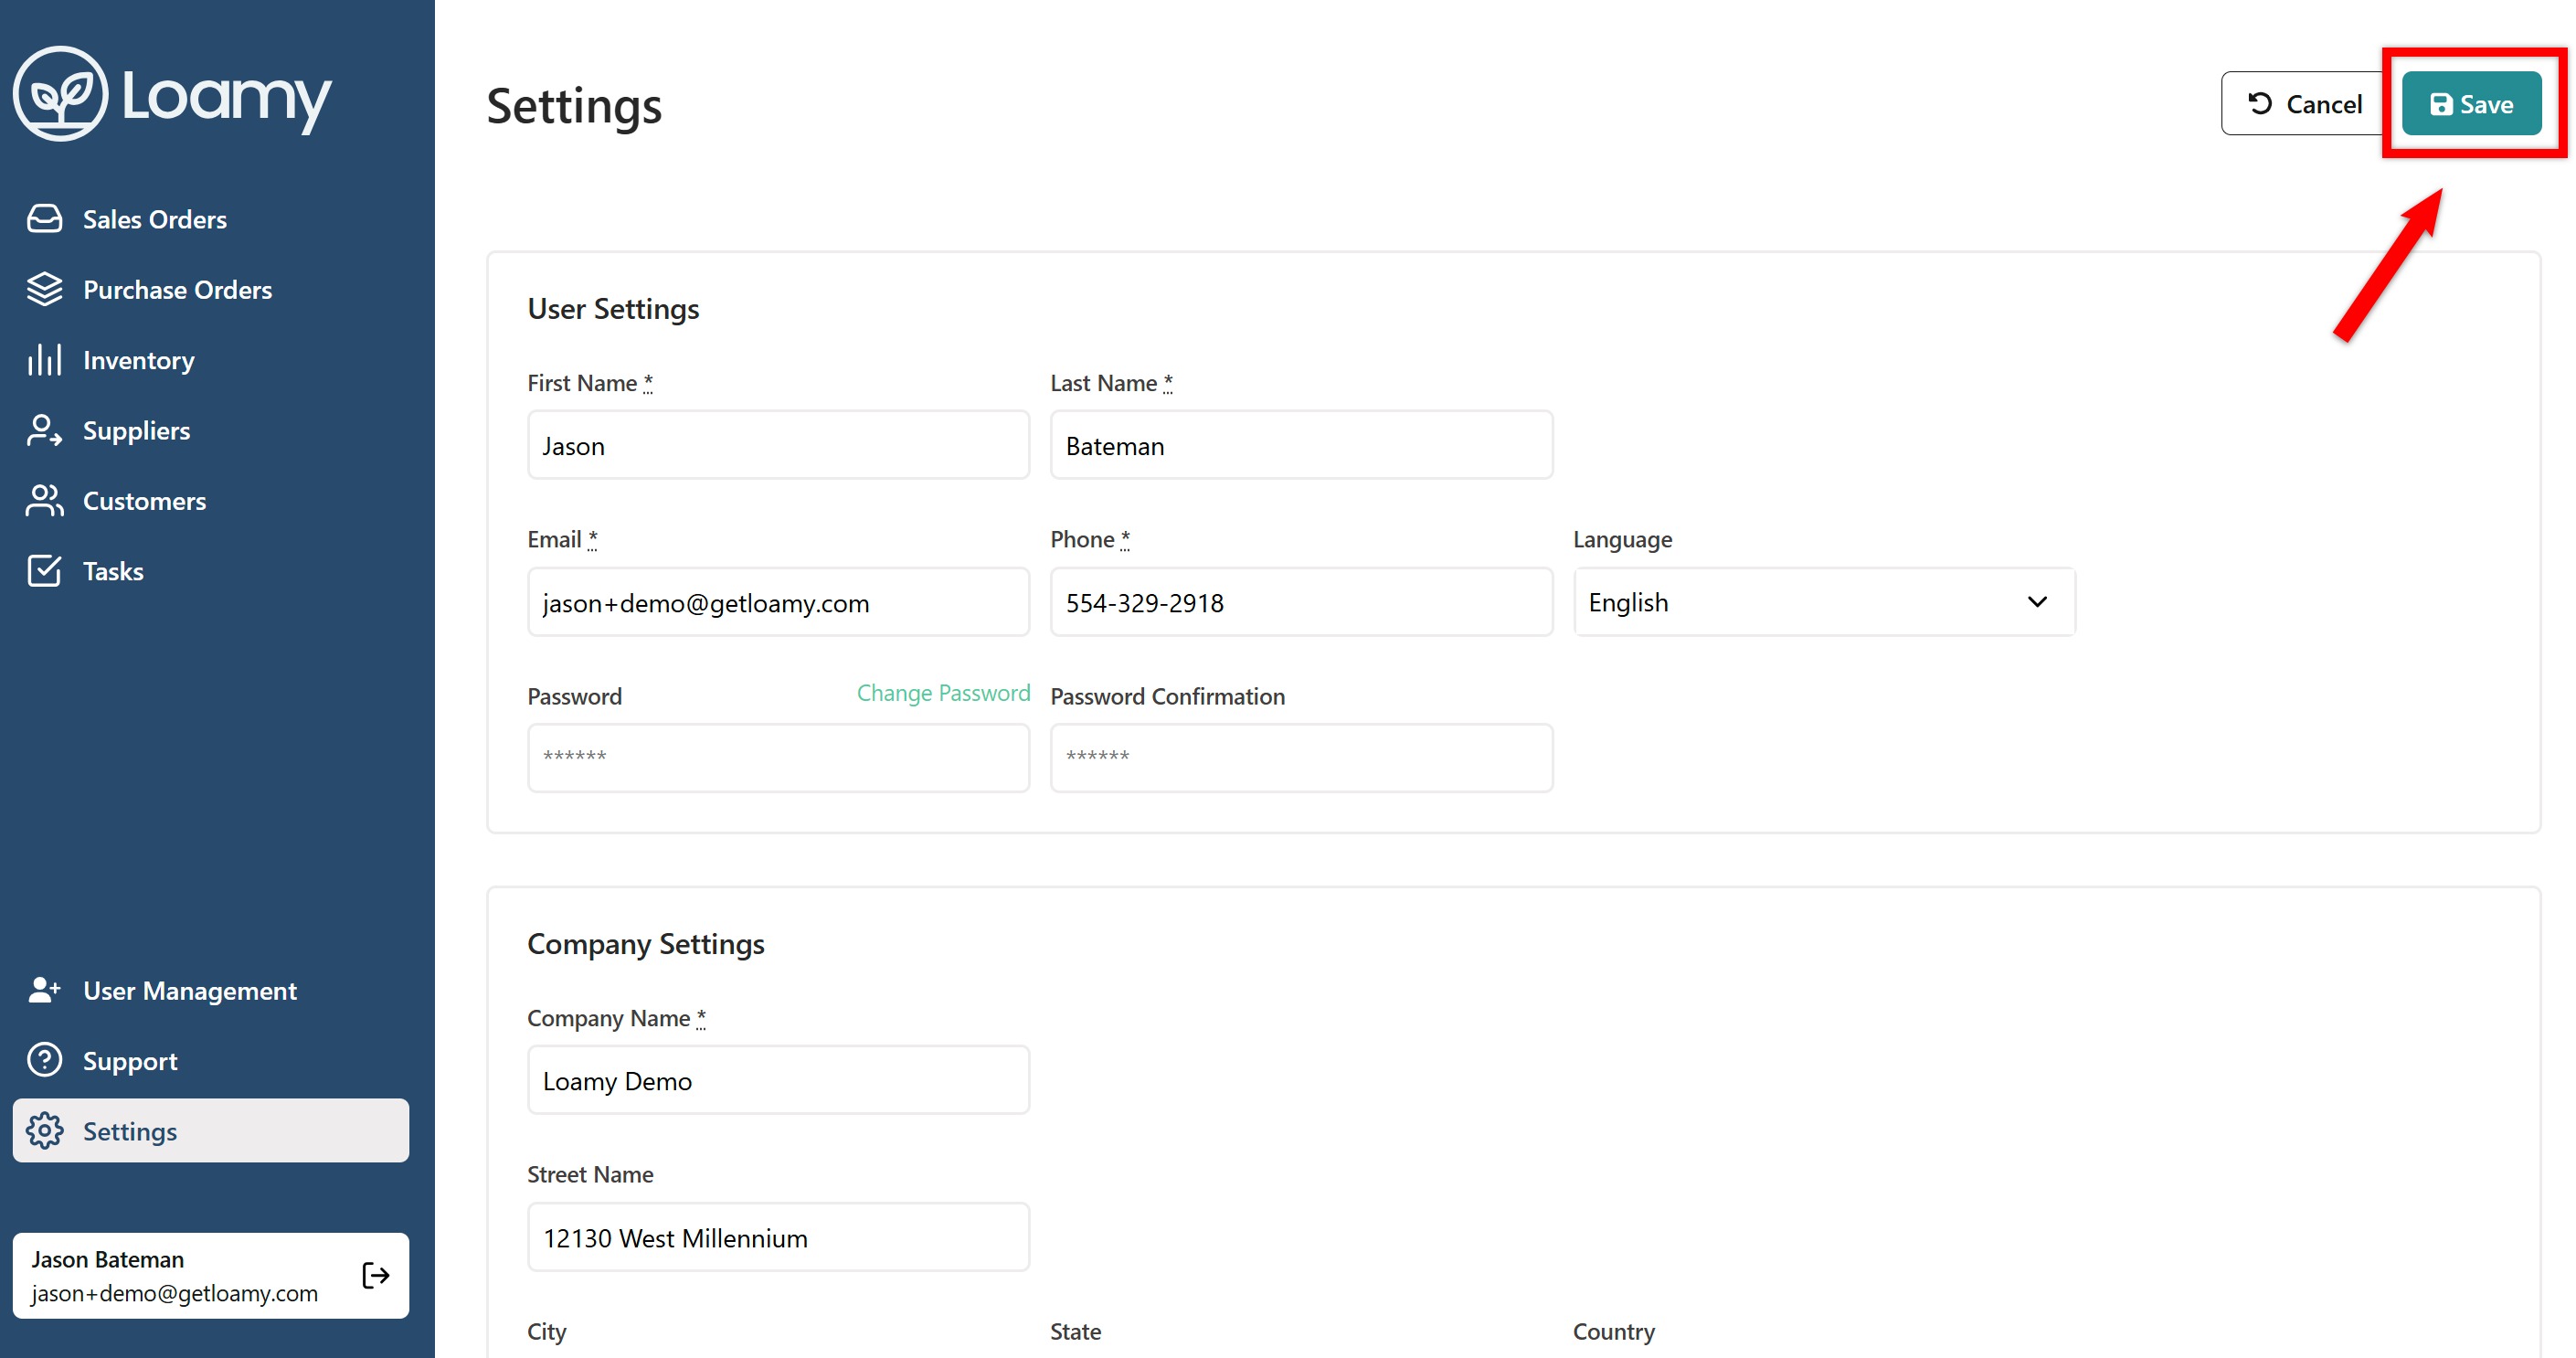Click the Email input field
This screenshot has width=2576, height=1358.
coord(778,602)
